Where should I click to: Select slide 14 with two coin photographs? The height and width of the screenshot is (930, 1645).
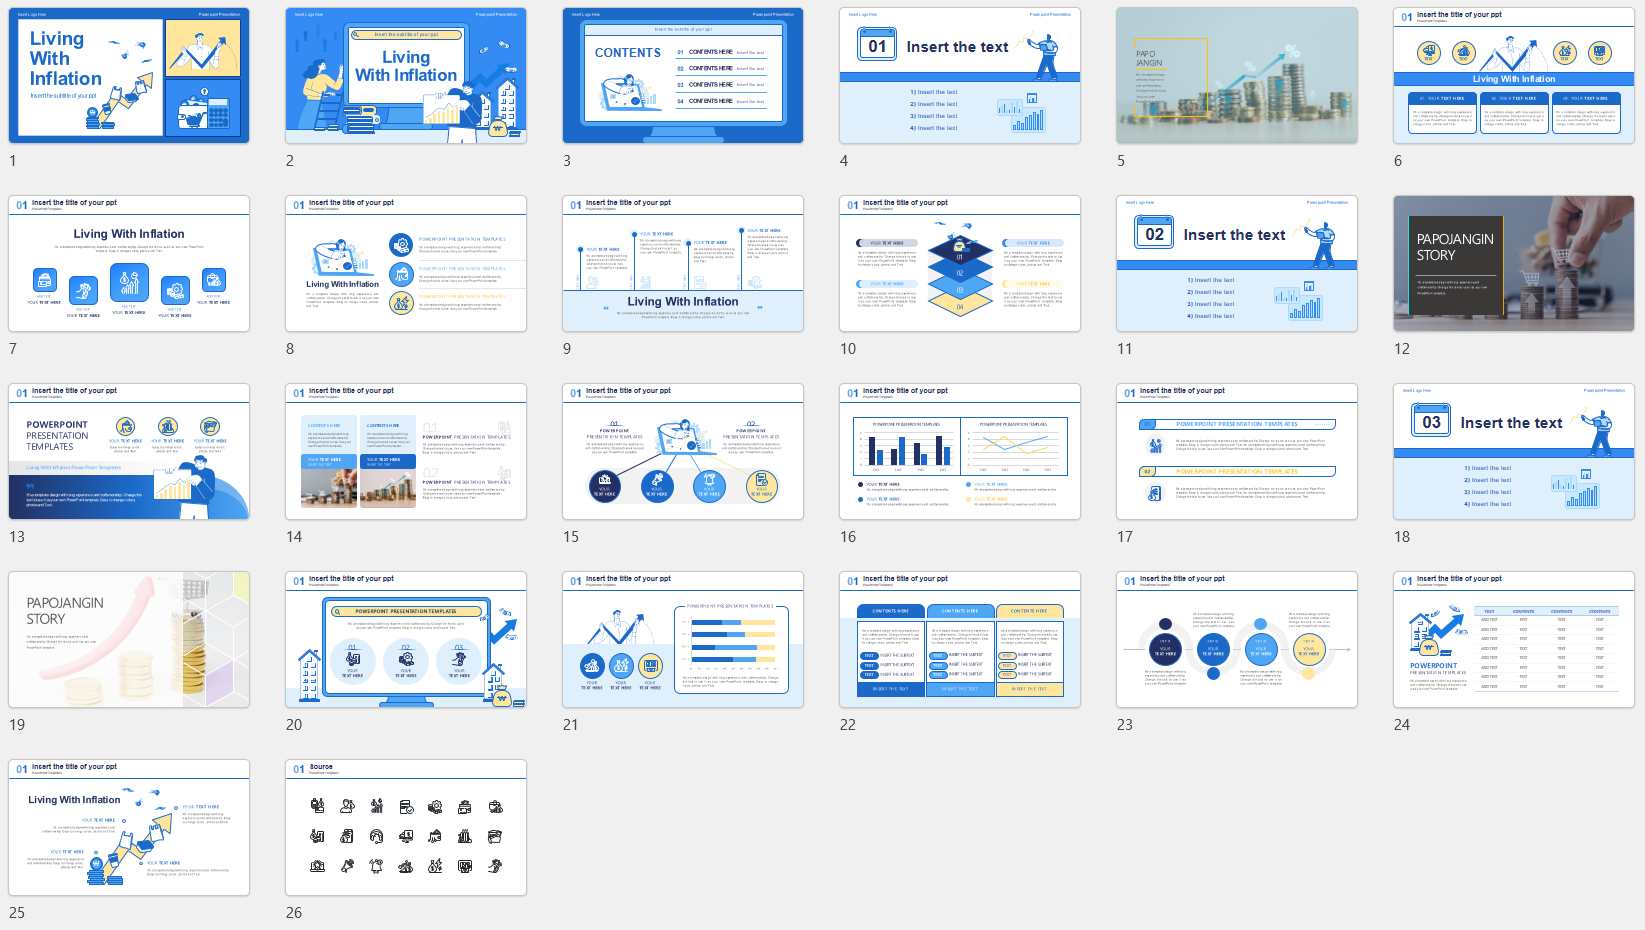406,452
